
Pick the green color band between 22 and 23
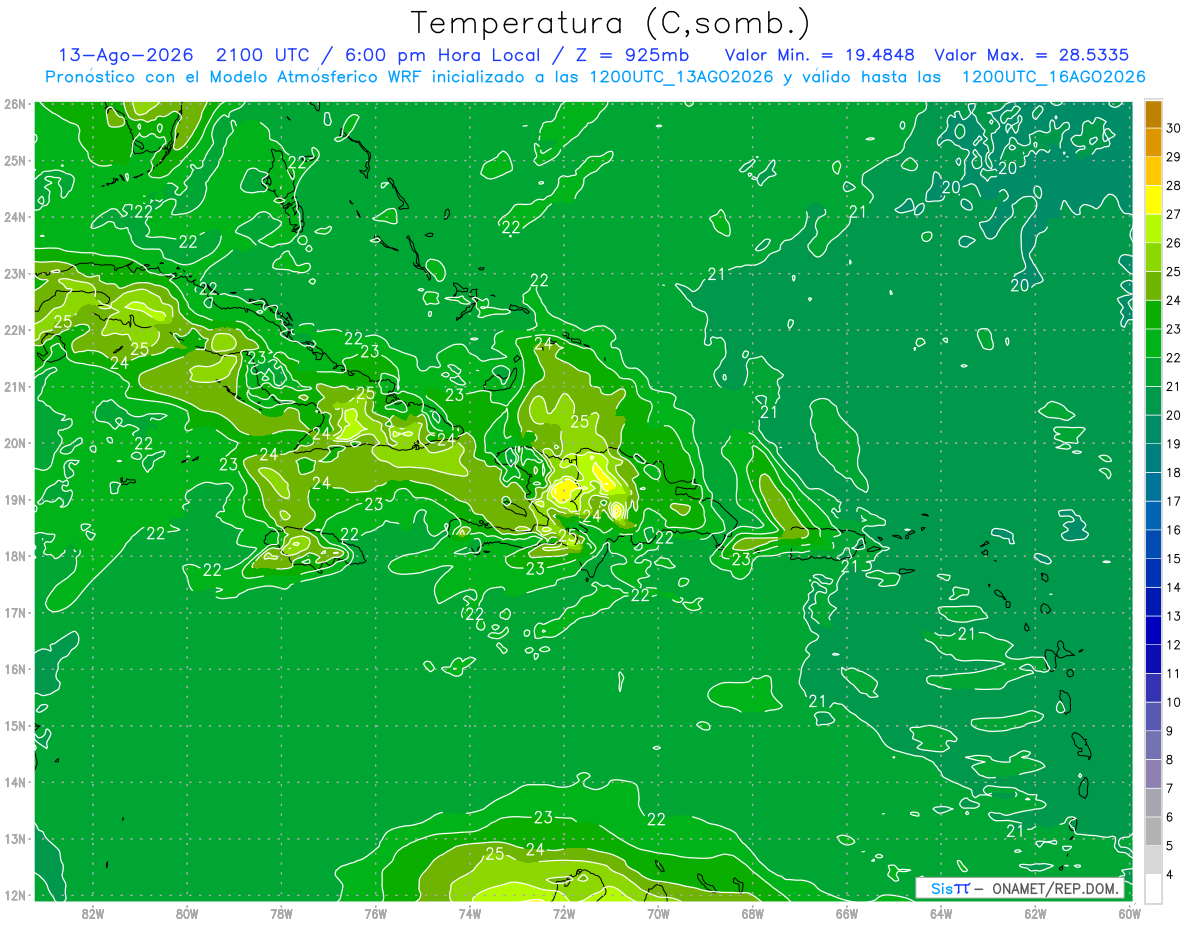[1153, 343]
